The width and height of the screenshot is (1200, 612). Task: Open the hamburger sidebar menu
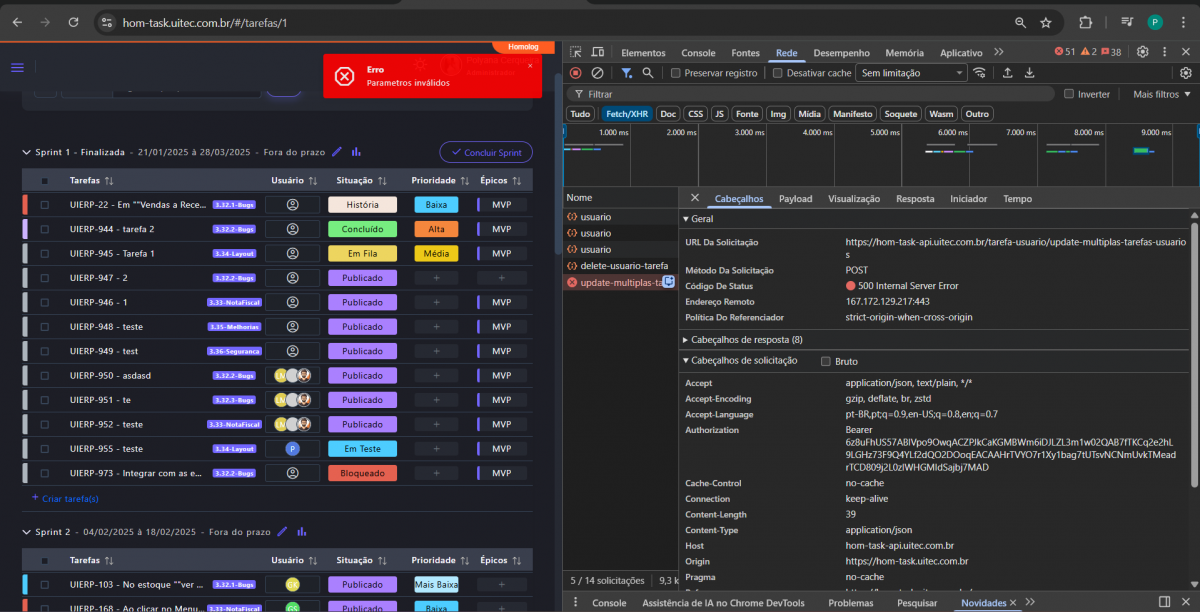(x=17, y=68)
